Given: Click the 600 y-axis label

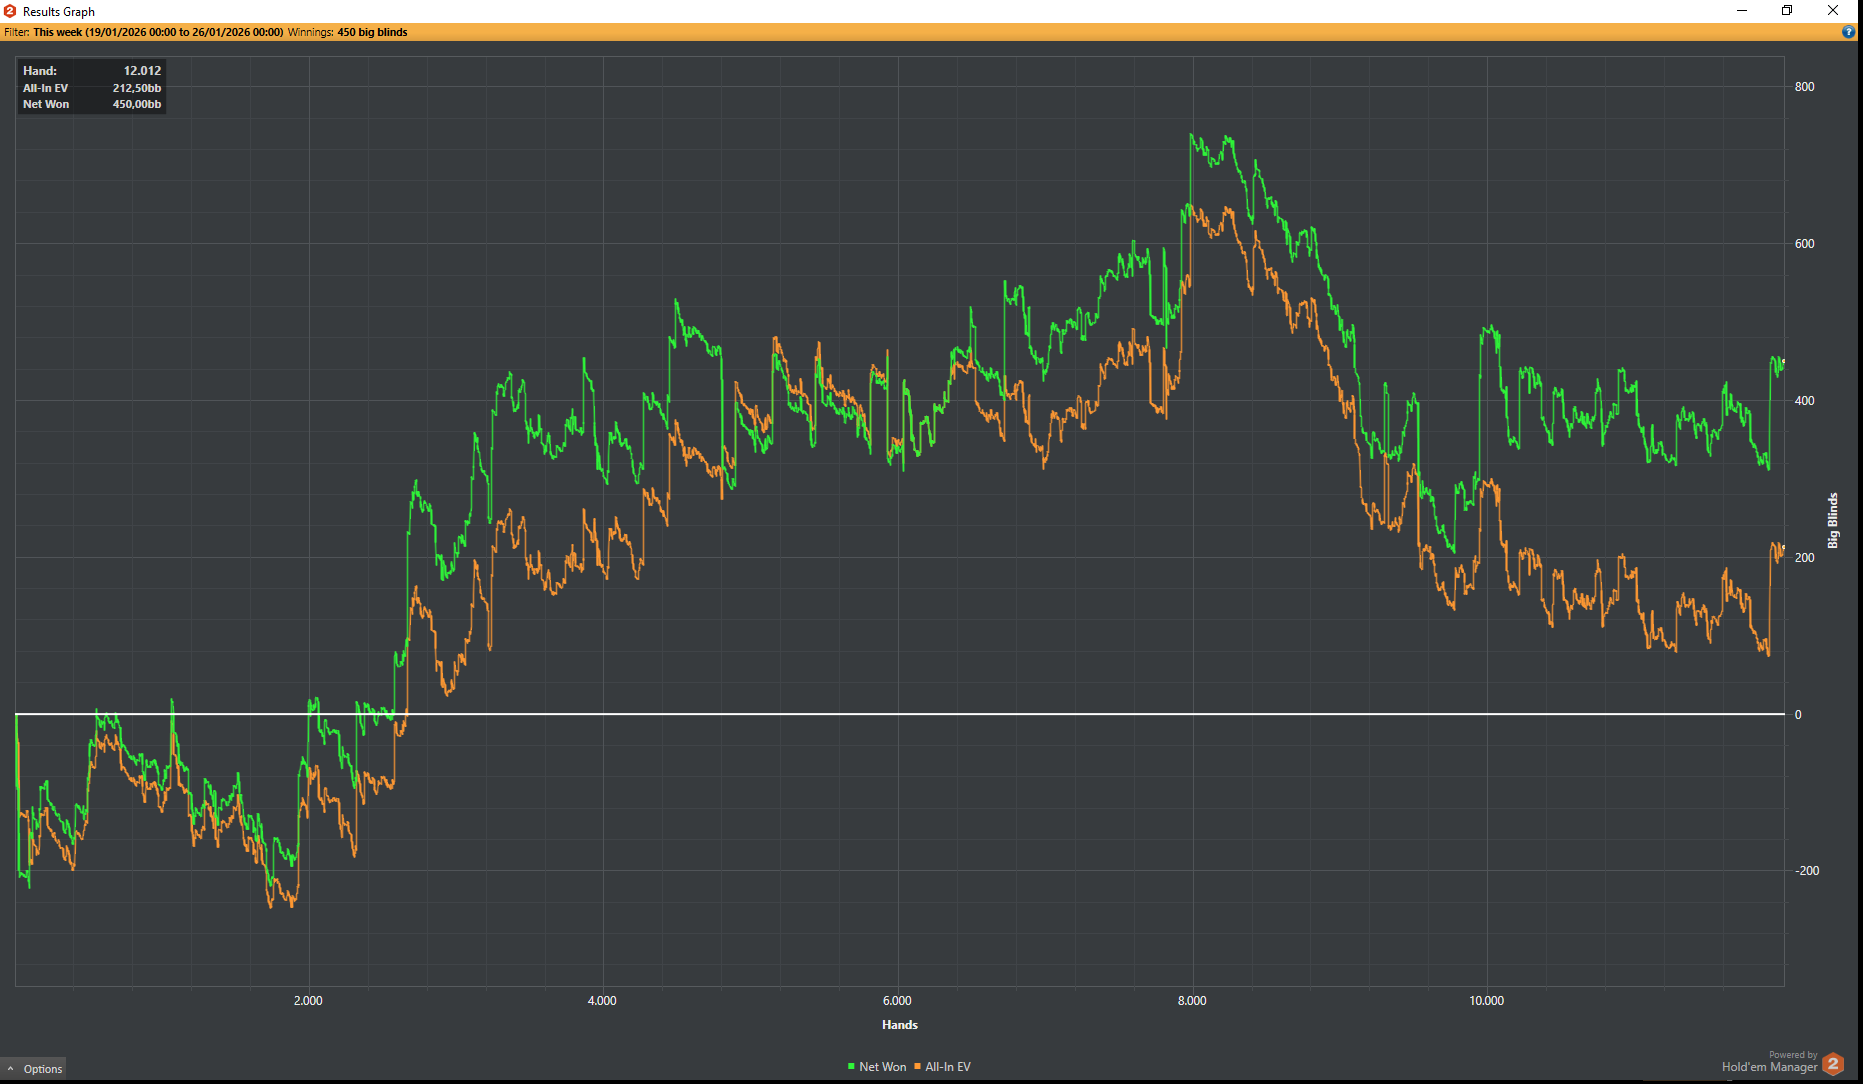Looking at the screenshot, I should click(1805, 244).
